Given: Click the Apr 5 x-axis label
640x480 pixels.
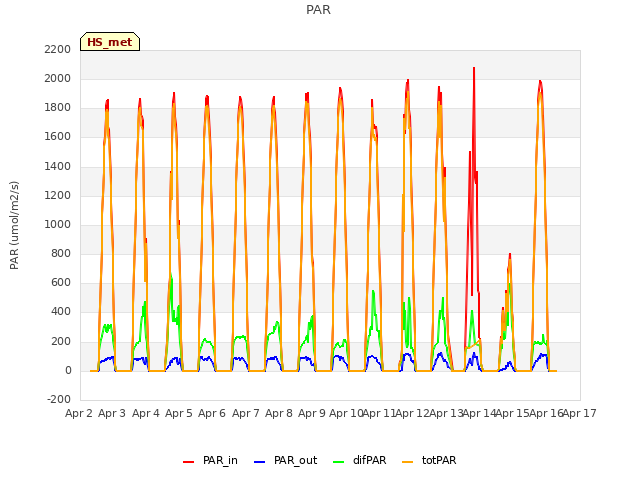Looking at the screenshot, I should click(x=179, y=413).
